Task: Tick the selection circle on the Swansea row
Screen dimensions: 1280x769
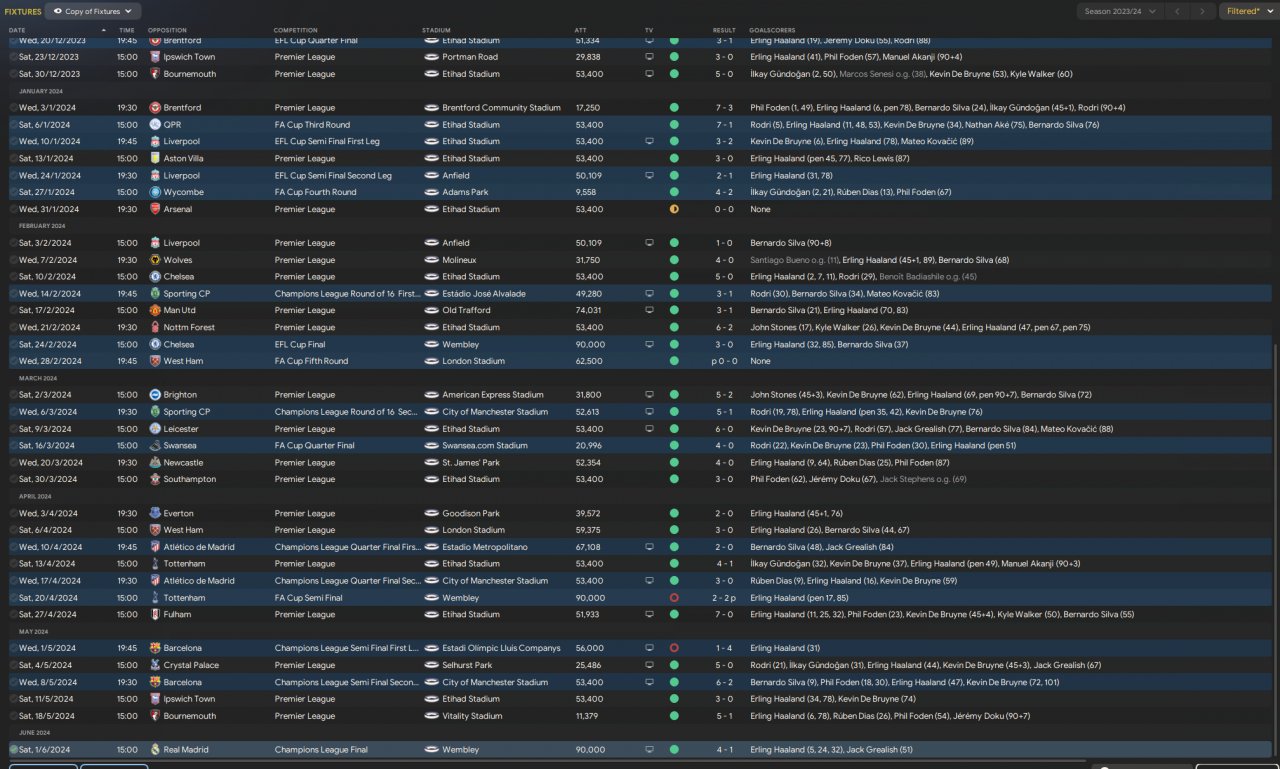Action: 14,446
